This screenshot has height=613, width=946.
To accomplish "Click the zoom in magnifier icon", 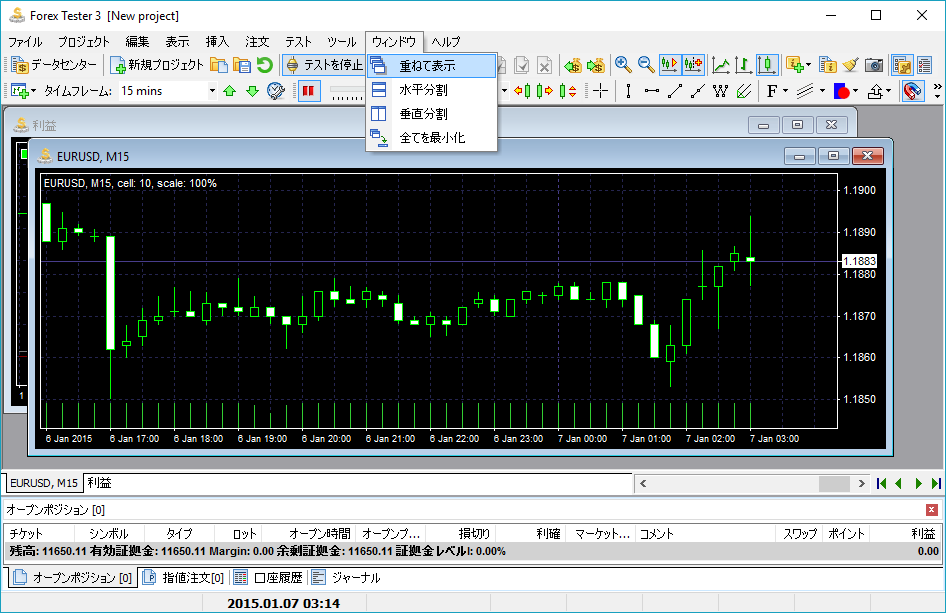I will 623,65.
